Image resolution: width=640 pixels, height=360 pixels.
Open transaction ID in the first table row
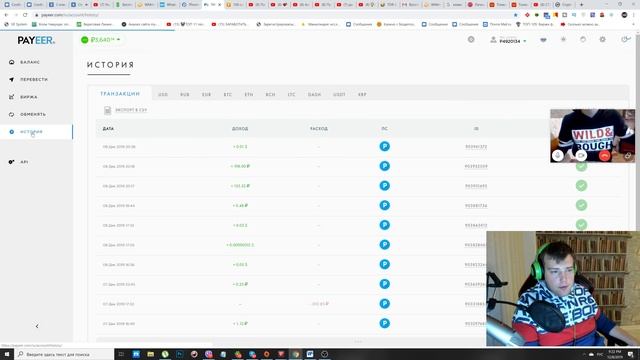(x=476, y=147)
